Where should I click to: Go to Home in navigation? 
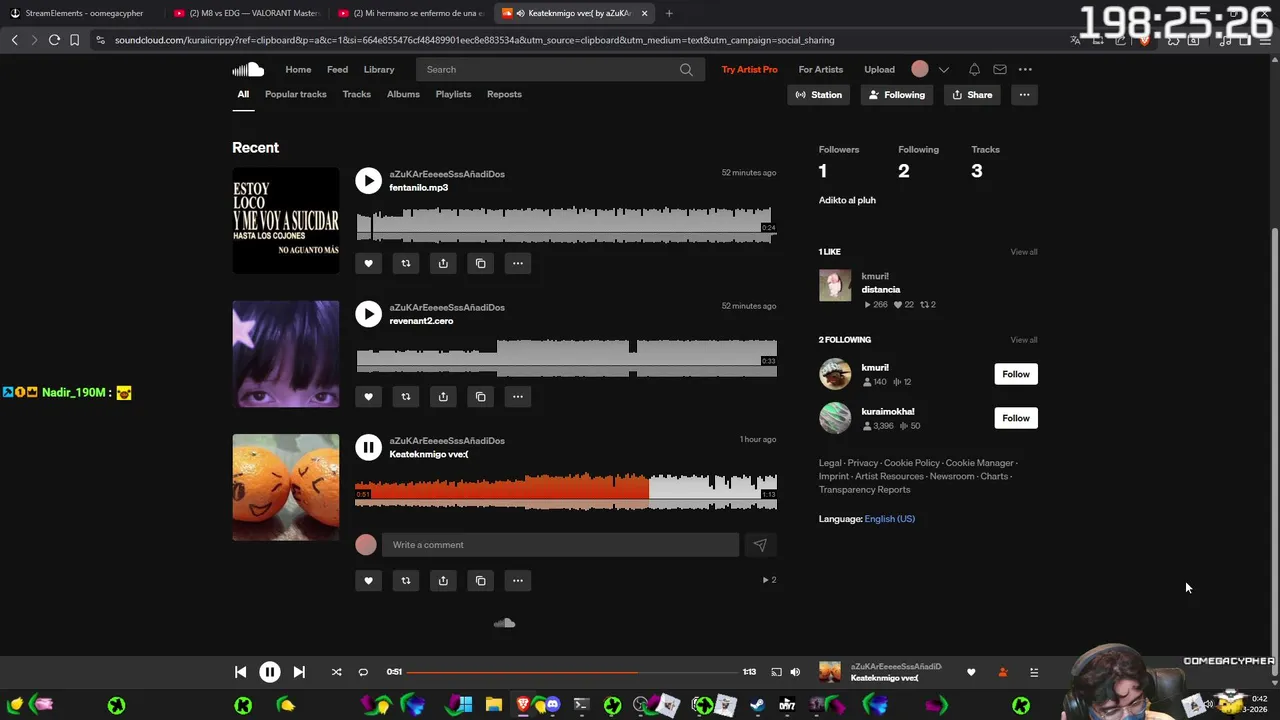click(x=298, y=69)
